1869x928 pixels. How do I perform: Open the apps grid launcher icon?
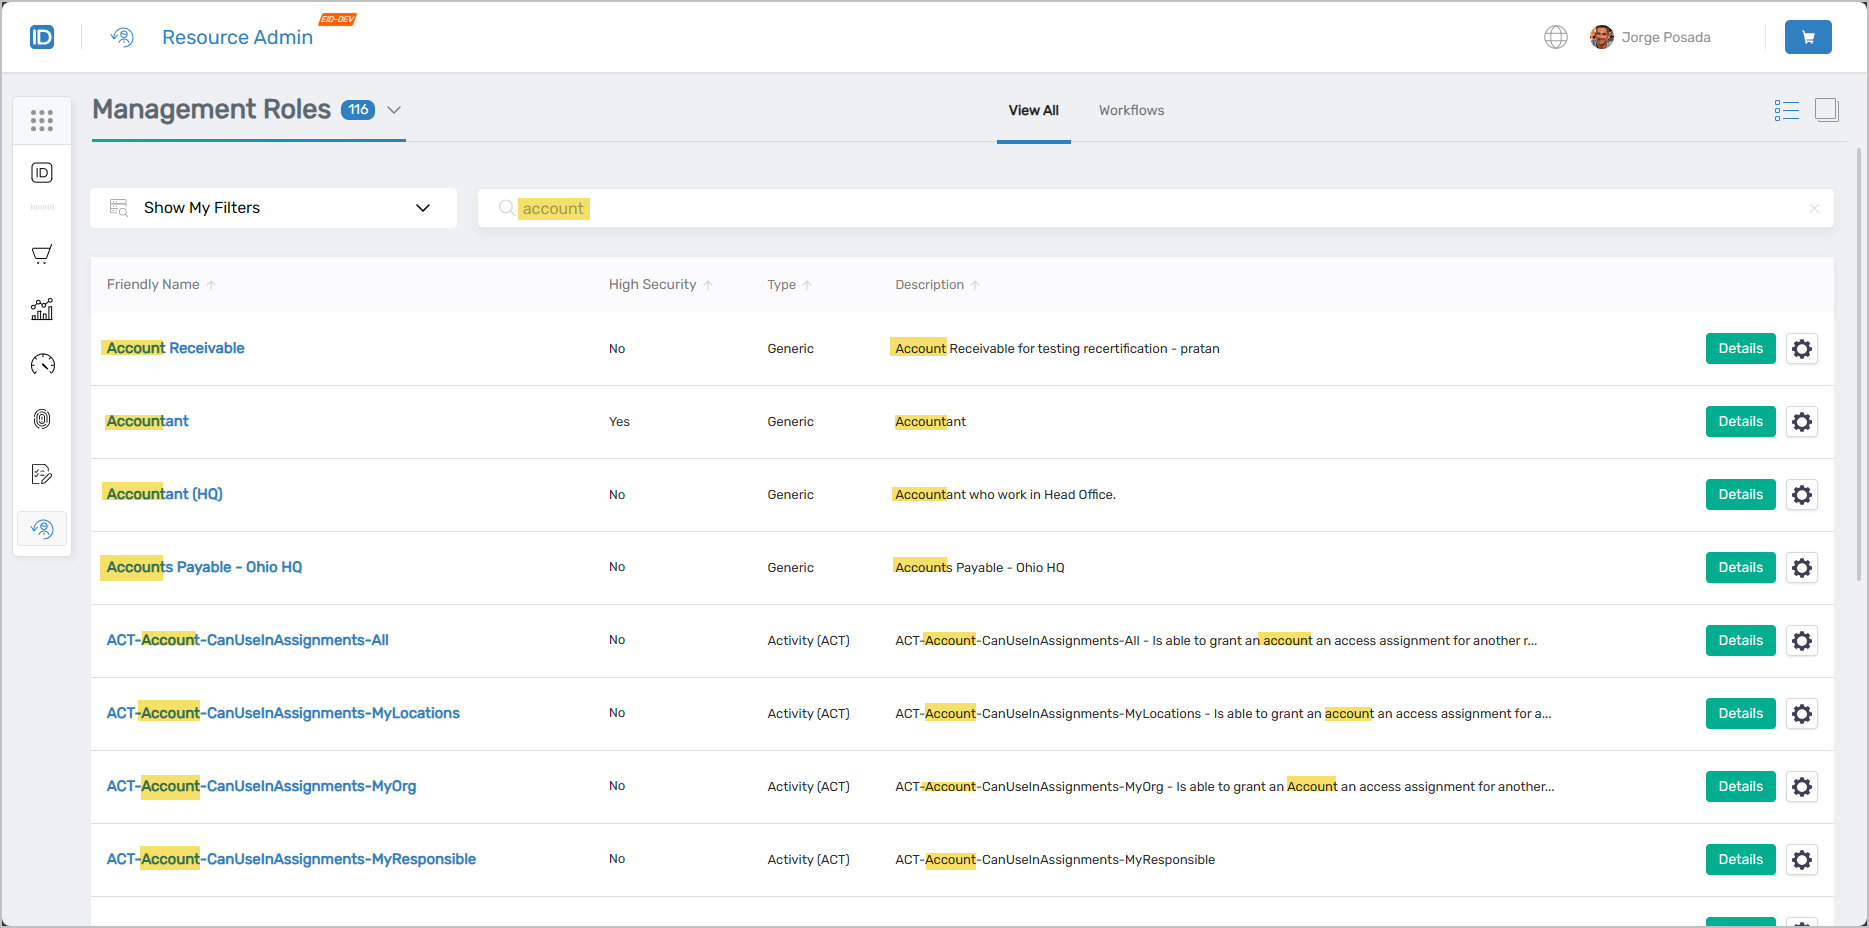[x=42, y=120]
